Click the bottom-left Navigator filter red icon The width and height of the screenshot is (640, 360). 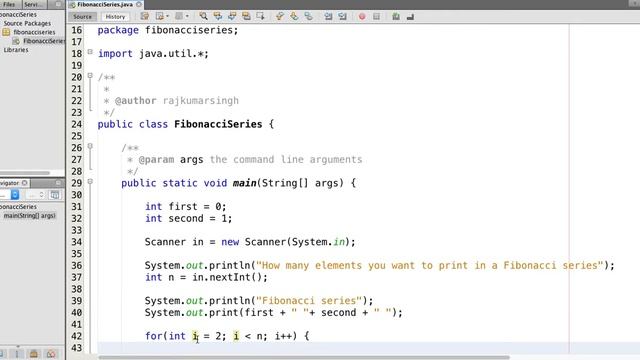point(51,354)
